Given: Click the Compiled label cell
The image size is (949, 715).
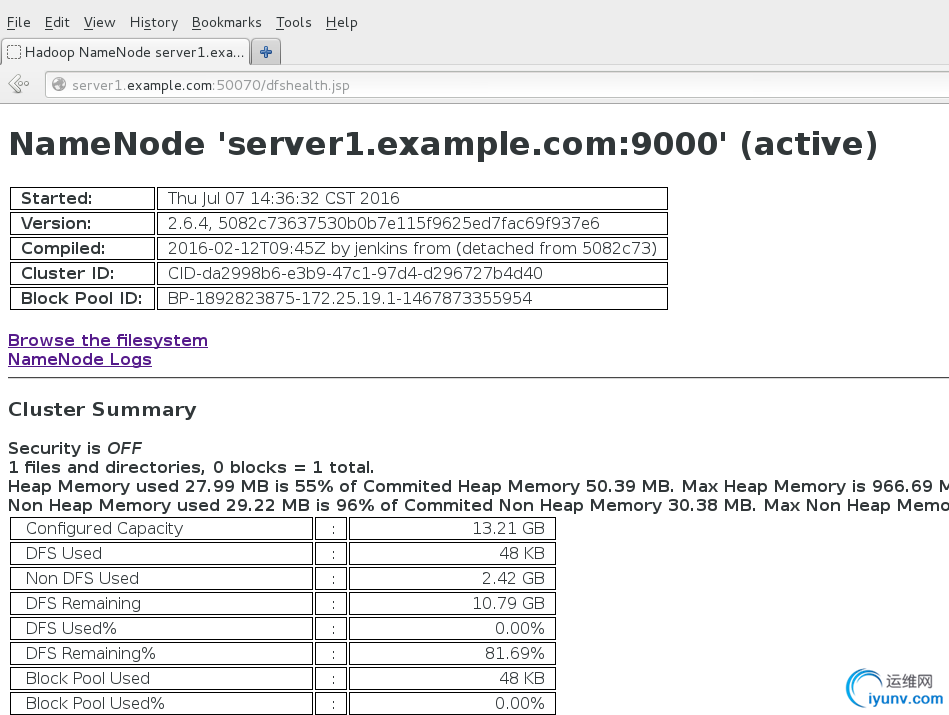Looking at the screenshot, I should (x=82, y=248).
